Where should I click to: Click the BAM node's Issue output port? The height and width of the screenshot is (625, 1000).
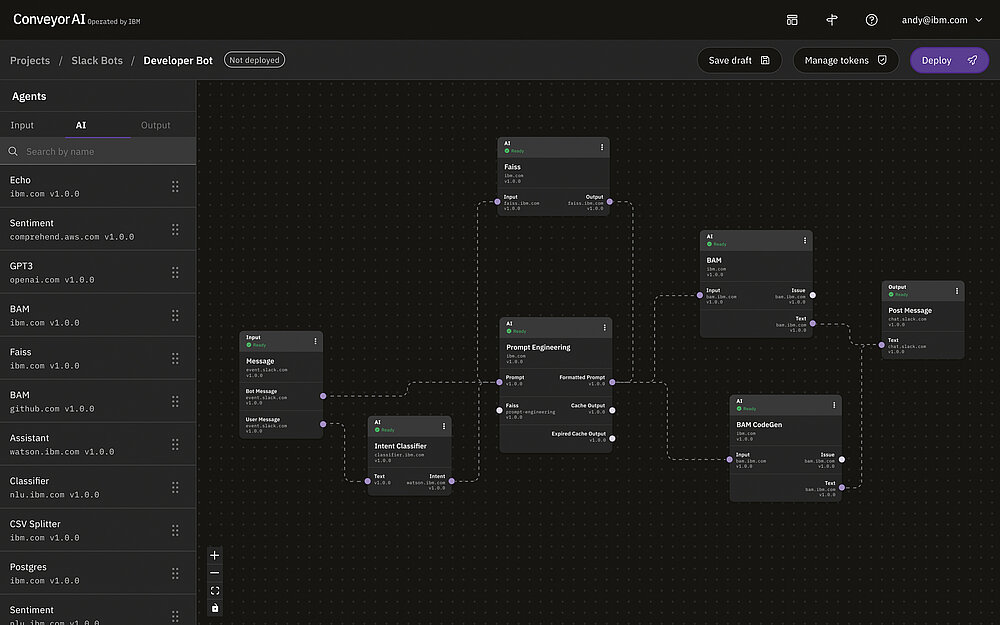coord(812,295)
